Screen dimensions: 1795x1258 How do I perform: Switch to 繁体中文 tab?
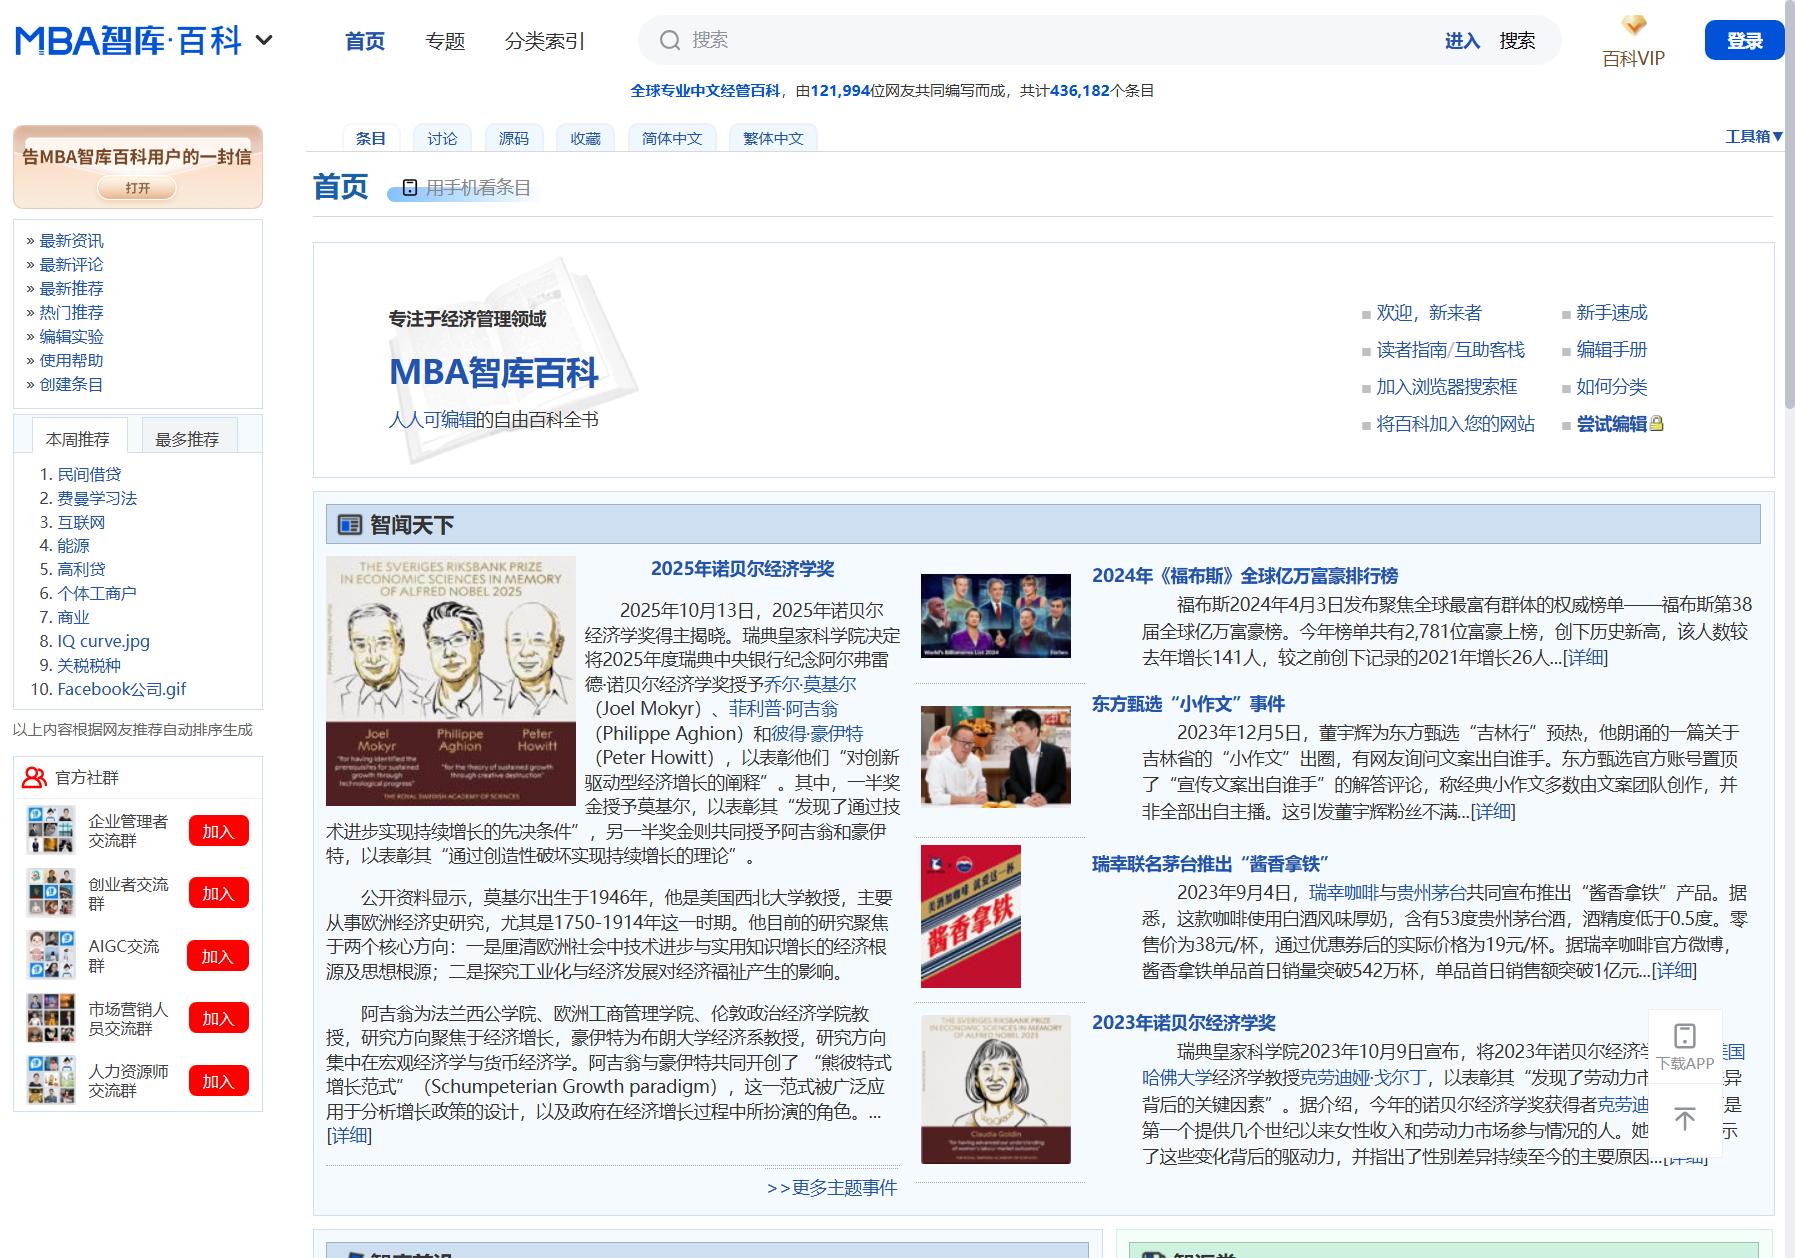(773, 138)
